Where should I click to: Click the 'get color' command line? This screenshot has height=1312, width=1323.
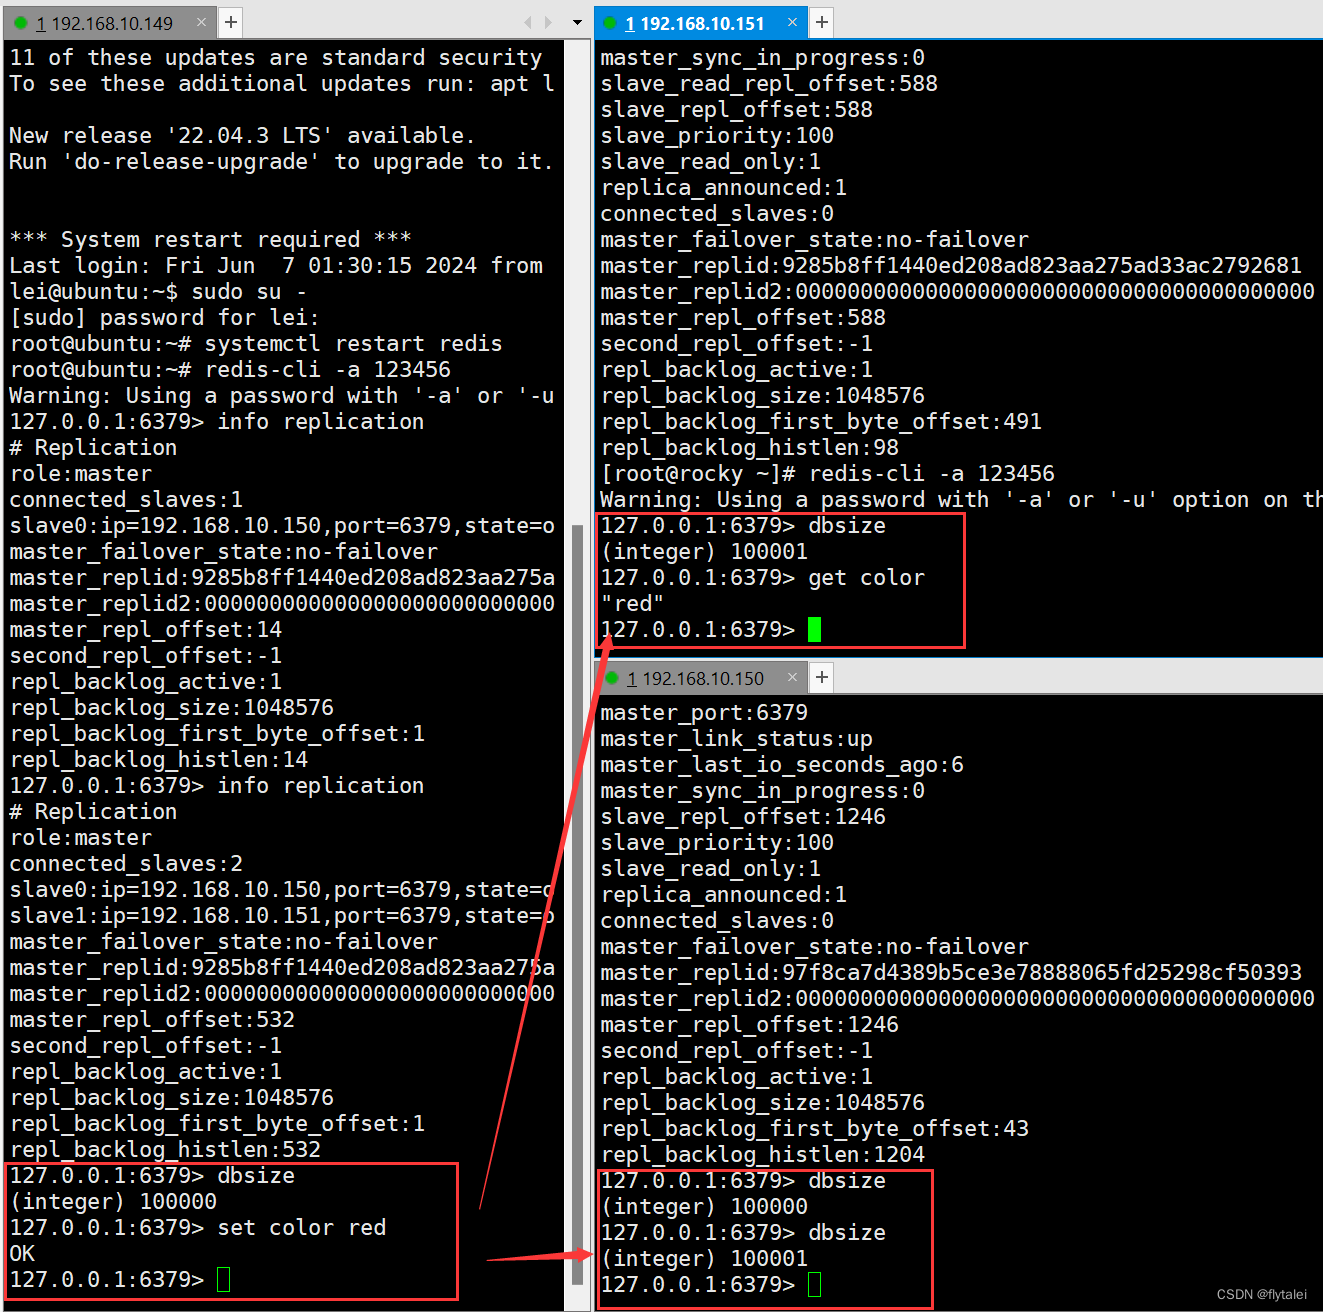(762, 577)
